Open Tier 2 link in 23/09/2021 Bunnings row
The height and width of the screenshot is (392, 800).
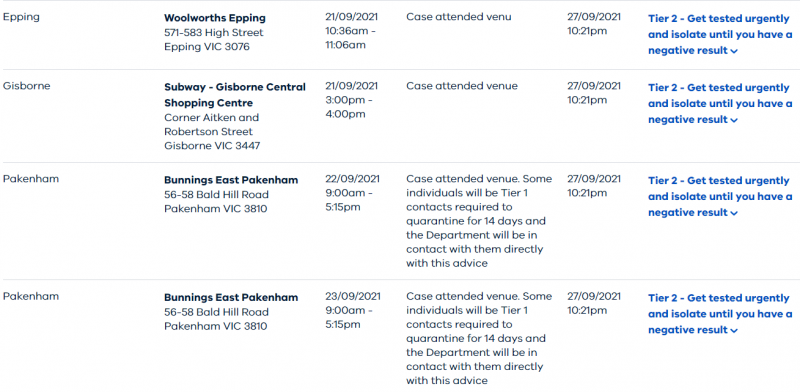pos(720,314)
